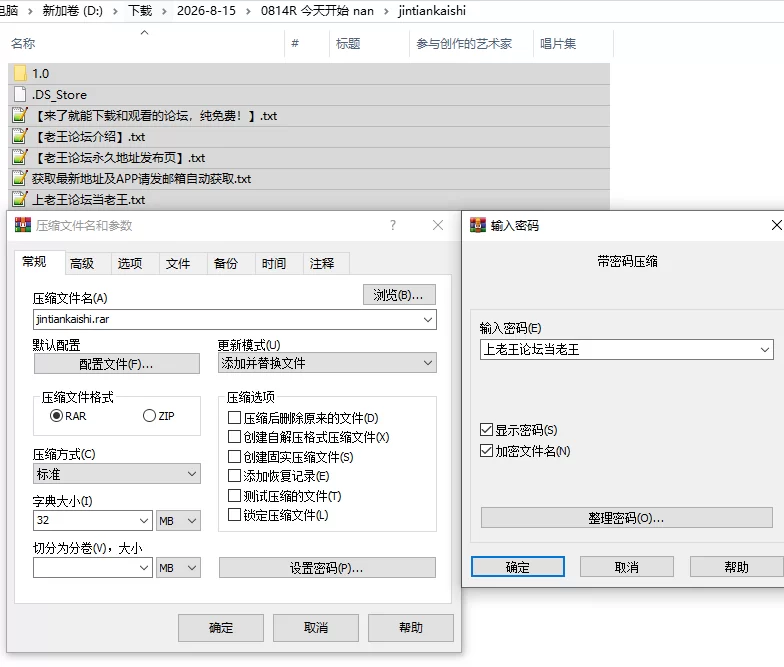This screenshot has width=784, height=667.
Task: Click icon of 获取最新地址及APP请发邮箱自动获取.txt file
Action: pyautogui.click(x=20, y=178)
